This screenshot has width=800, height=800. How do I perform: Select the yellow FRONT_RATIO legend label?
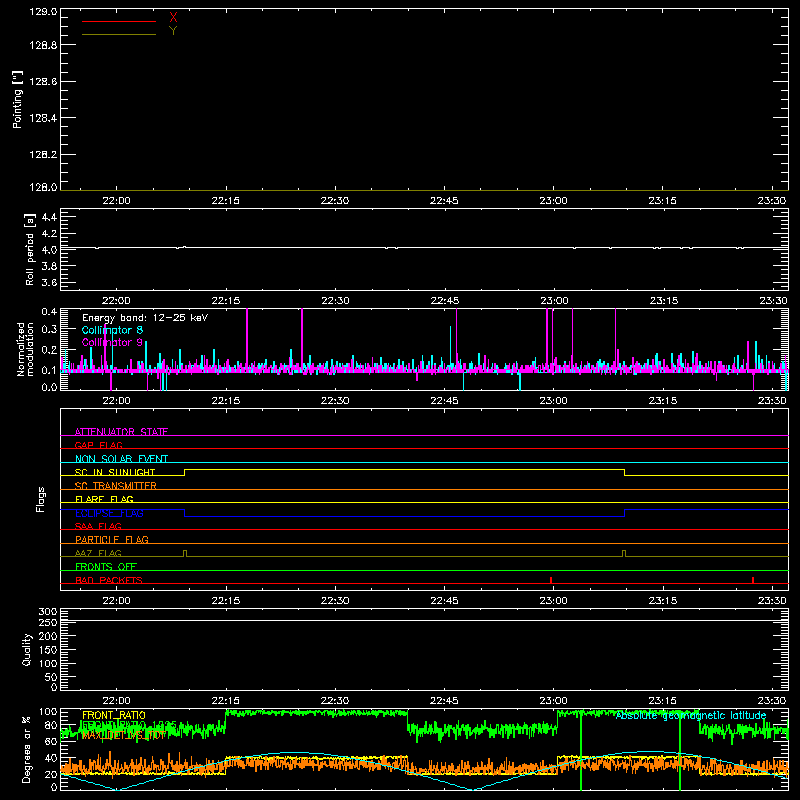click(x=114, y=715)
